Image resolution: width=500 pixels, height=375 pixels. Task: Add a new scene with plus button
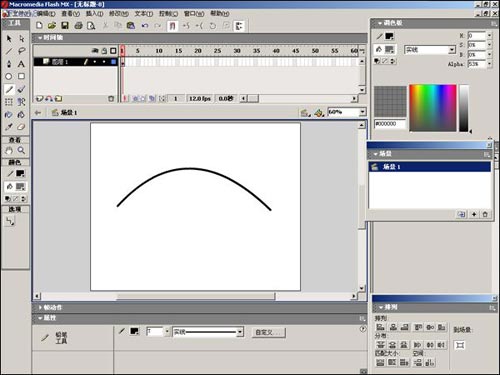point(474,214)
